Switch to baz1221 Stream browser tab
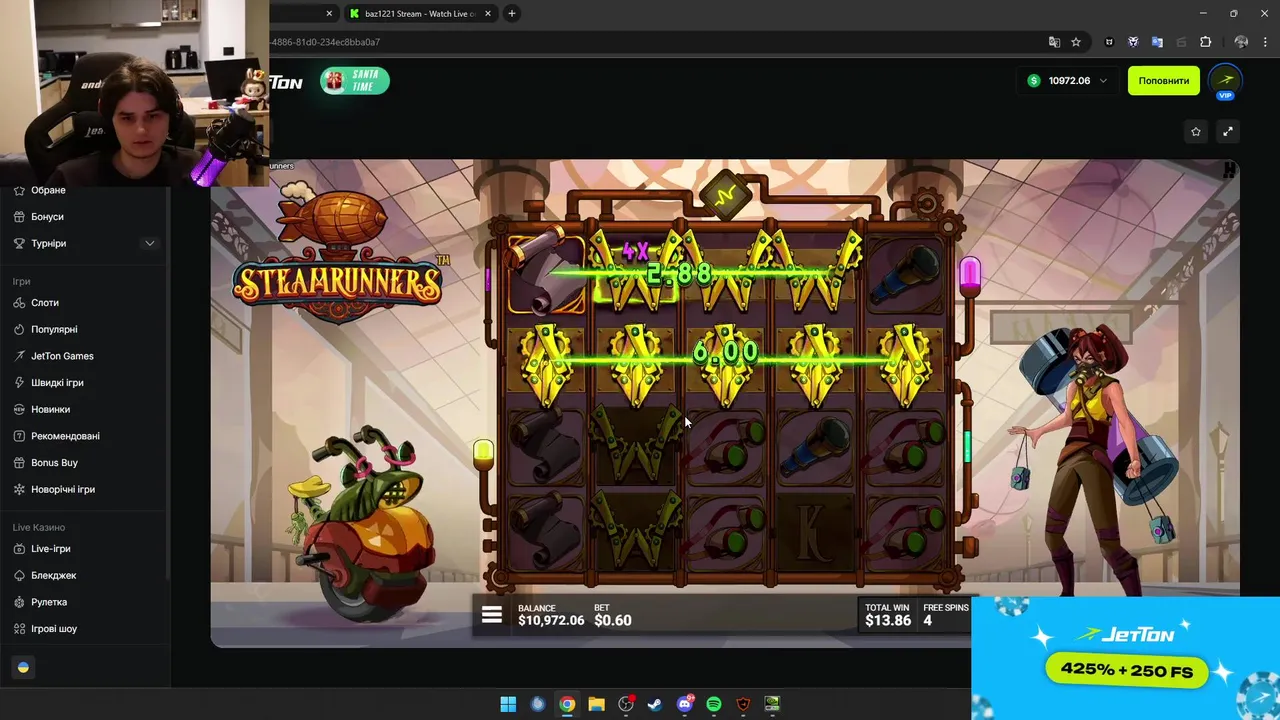Screen dimensions: 1280x720 pyautogui.click(x=419, y=13)
